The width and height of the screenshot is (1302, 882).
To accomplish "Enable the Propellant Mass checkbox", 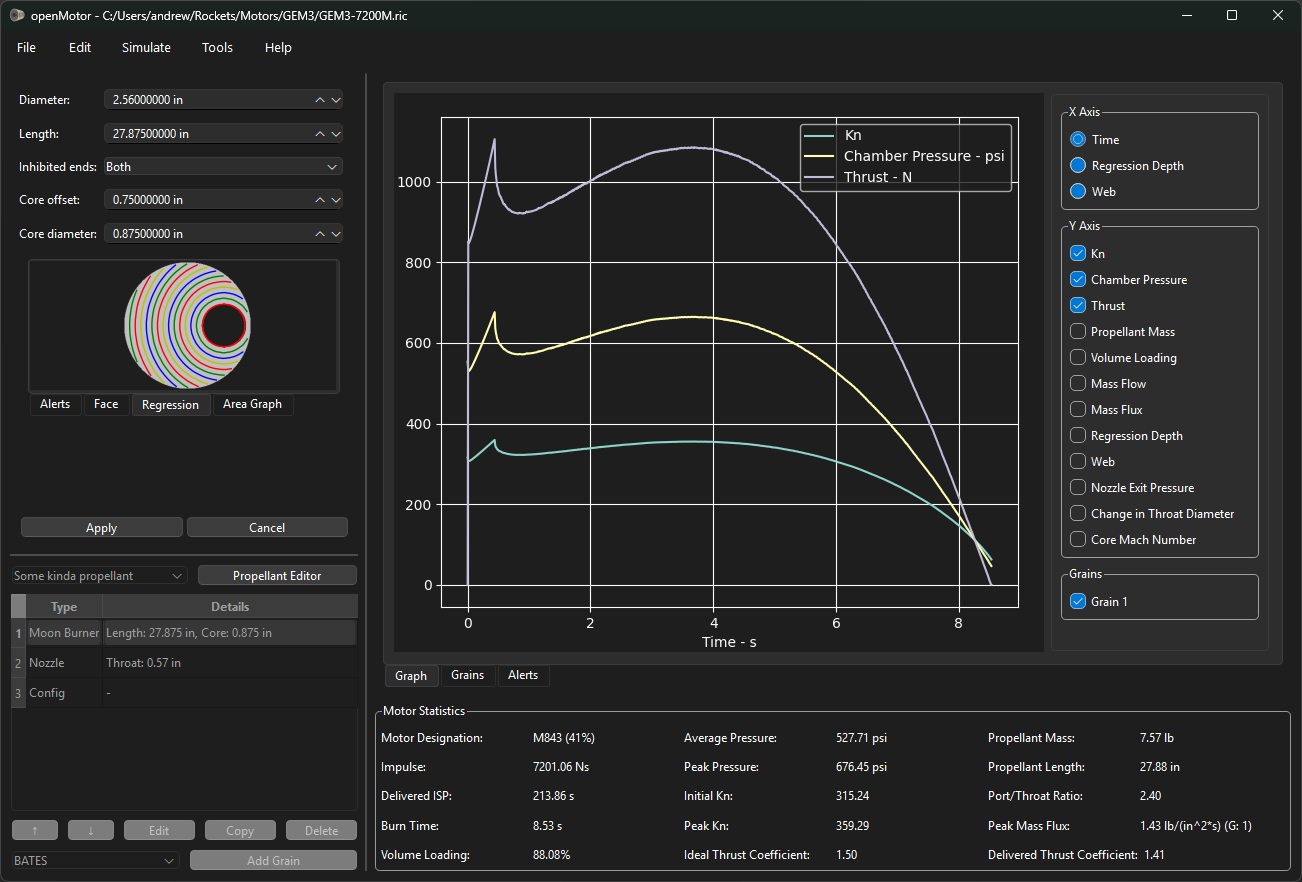I will coord(1078,332).
